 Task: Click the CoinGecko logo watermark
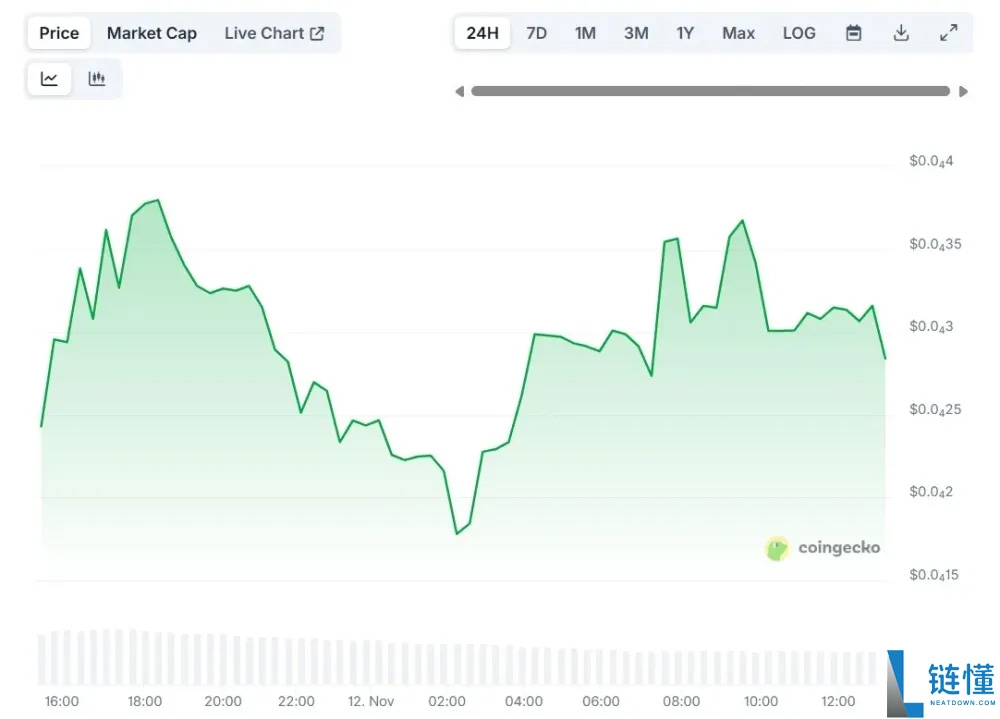point(822,548)
